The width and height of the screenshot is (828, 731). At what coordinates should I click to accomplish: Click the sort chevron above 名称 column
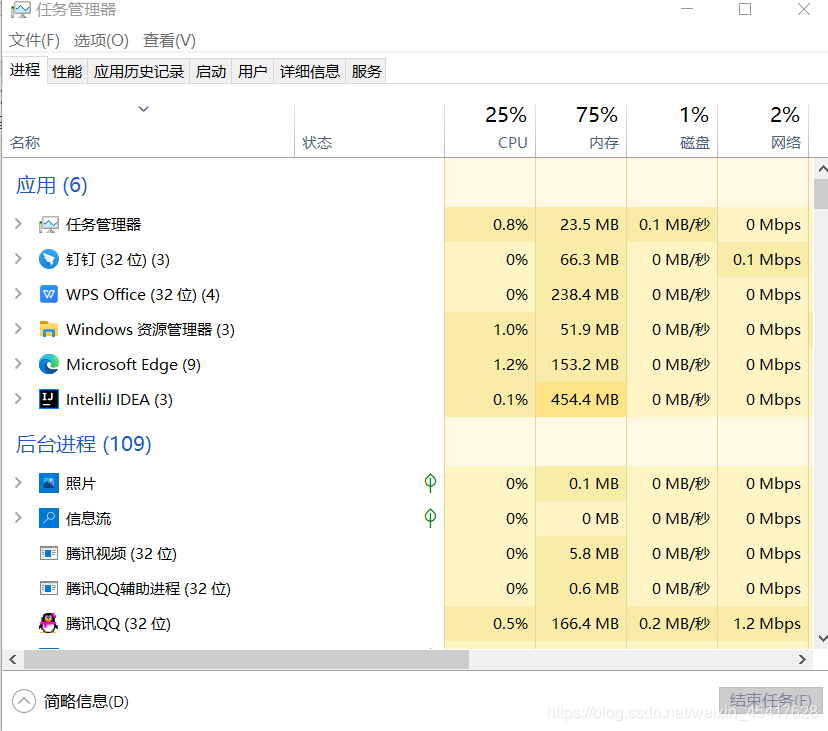point(144,109)
